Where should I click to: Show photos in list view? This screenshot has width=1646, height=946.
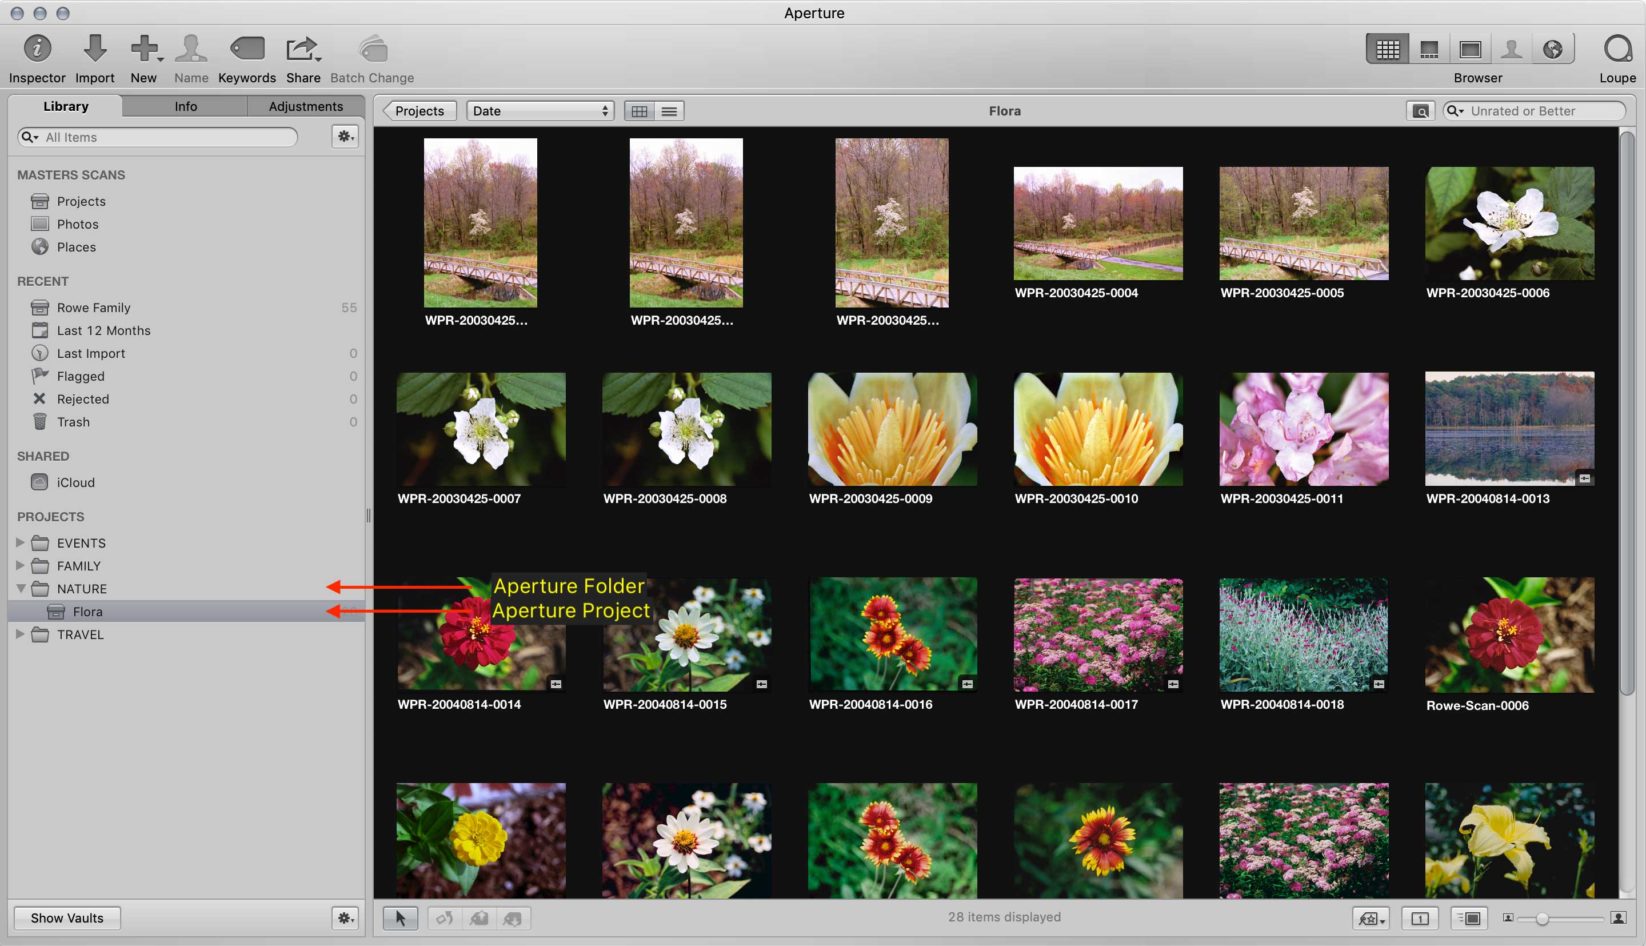[x=670, y=111]
